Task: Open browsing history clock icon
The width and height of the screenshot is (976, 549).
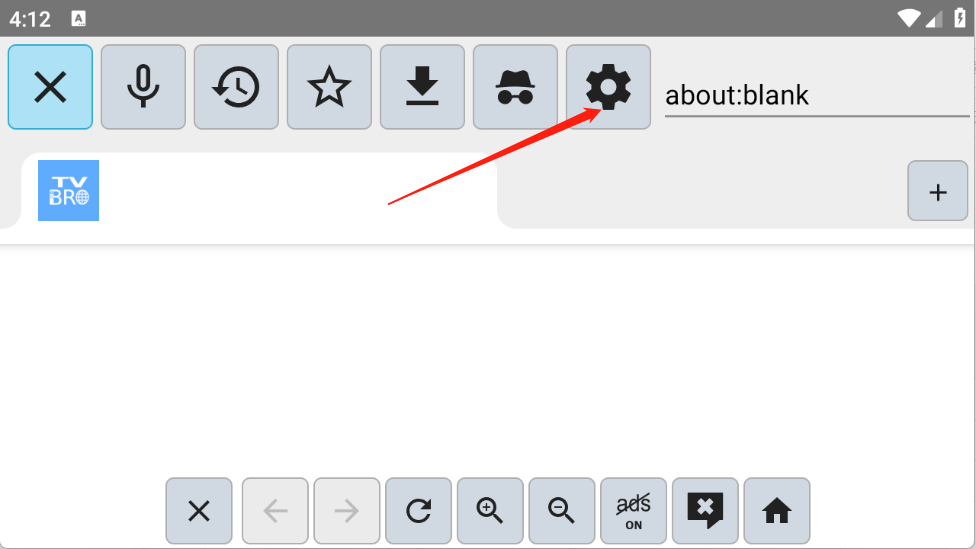Action: tap(236, 87)
